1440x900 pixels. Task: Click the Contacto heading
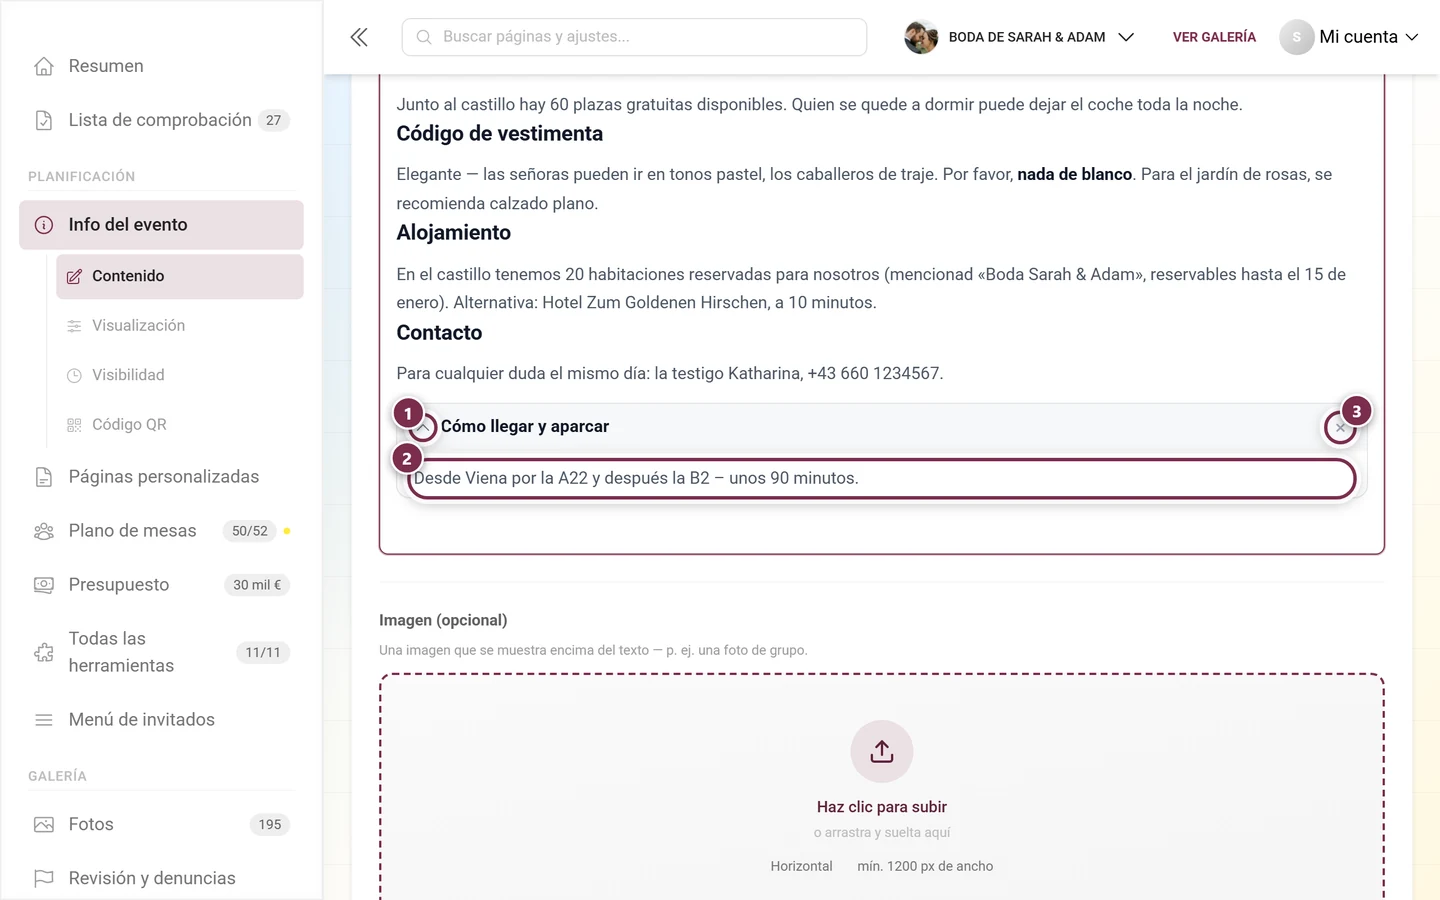(x=439, y=333)
